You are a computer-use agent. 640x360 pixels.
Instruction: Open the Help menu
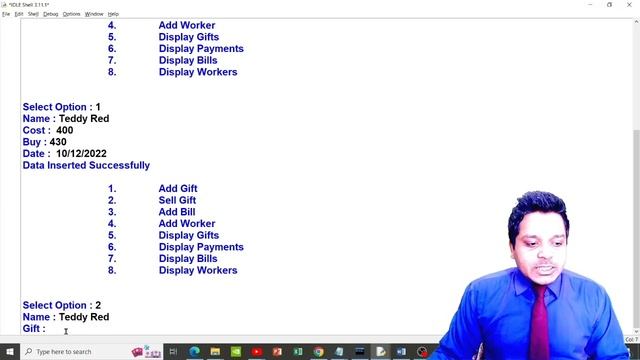pyautogui.click(x=113, y=14)
